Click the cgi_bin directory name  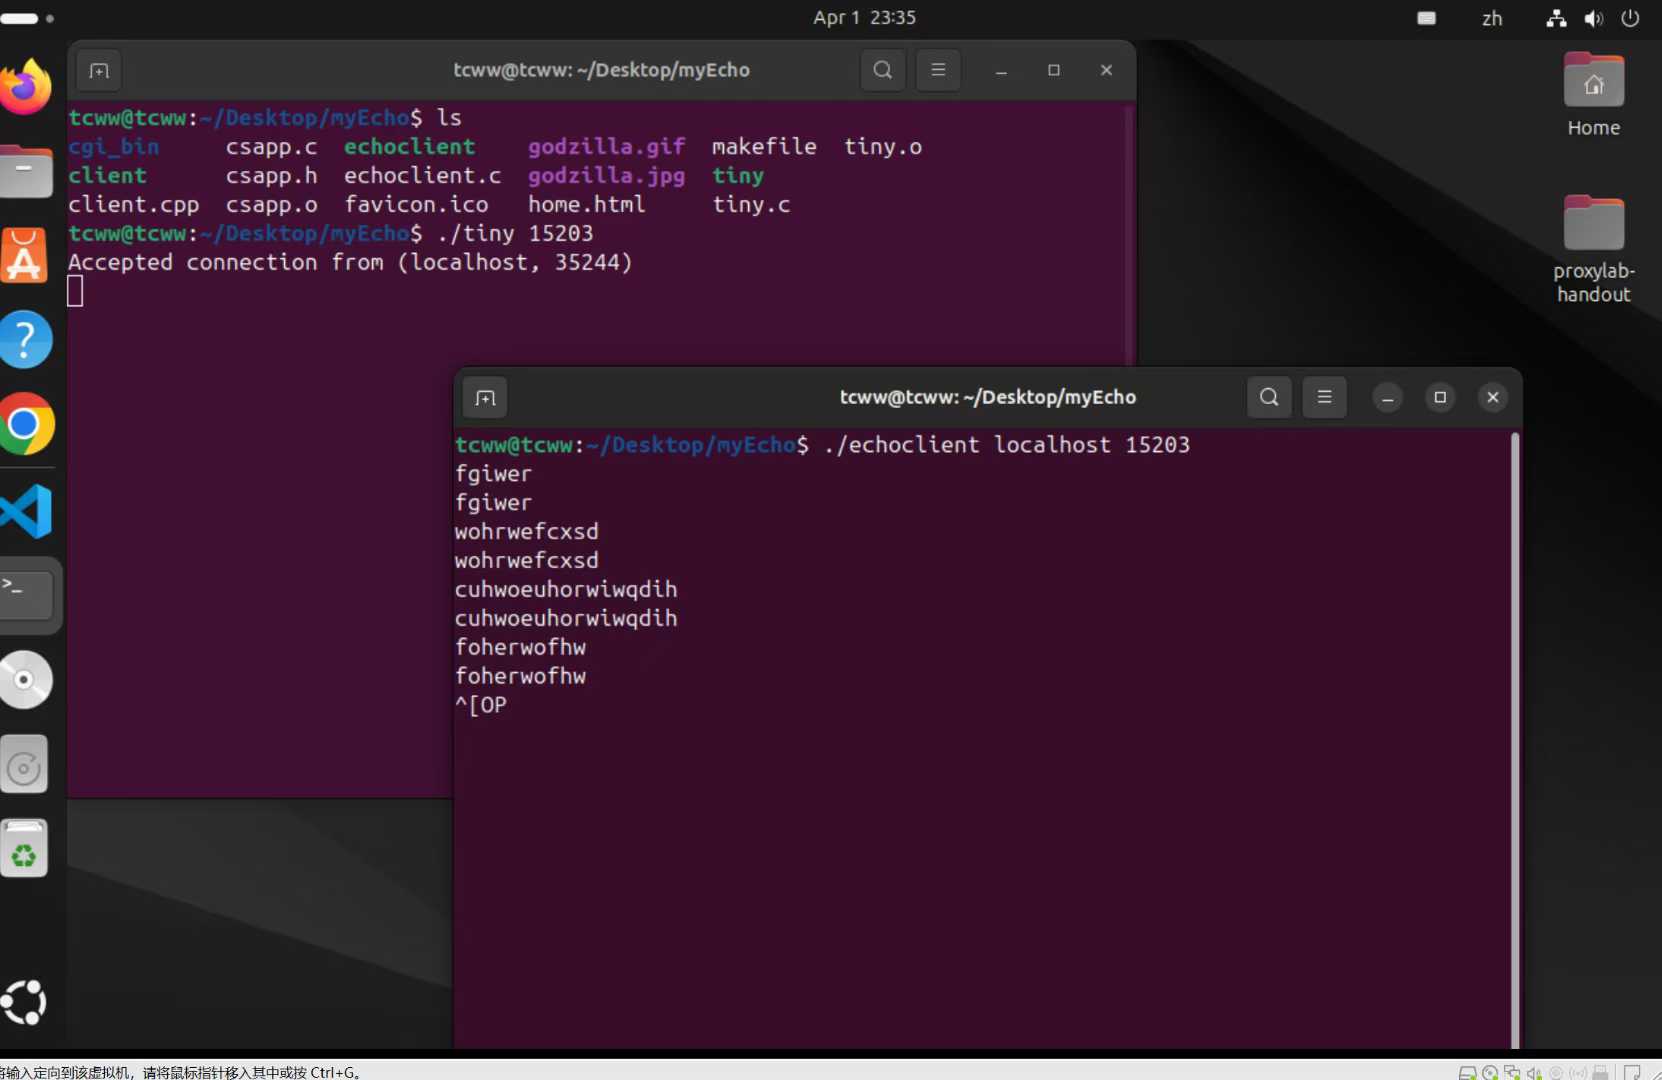coord(113,147)
